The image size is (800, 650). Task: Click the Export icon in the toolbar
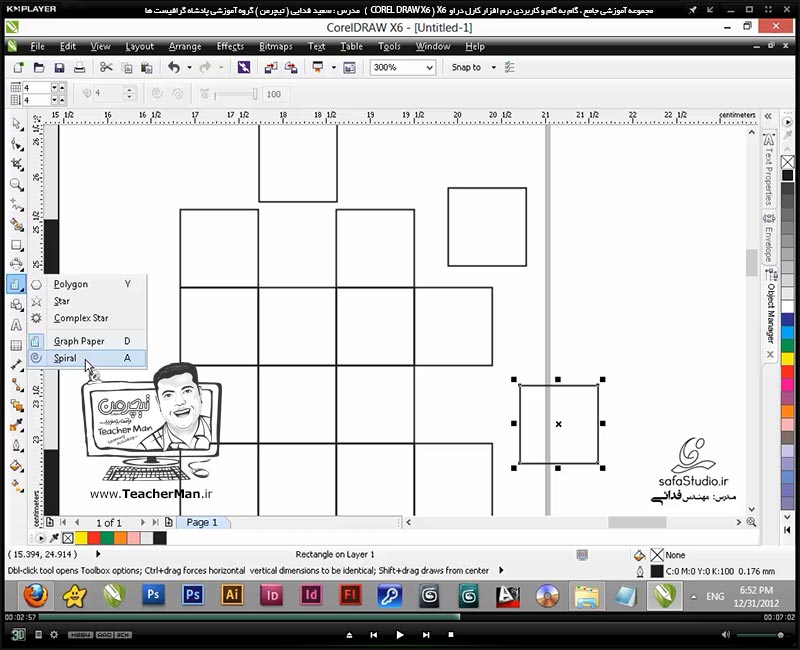coord(291,67)
